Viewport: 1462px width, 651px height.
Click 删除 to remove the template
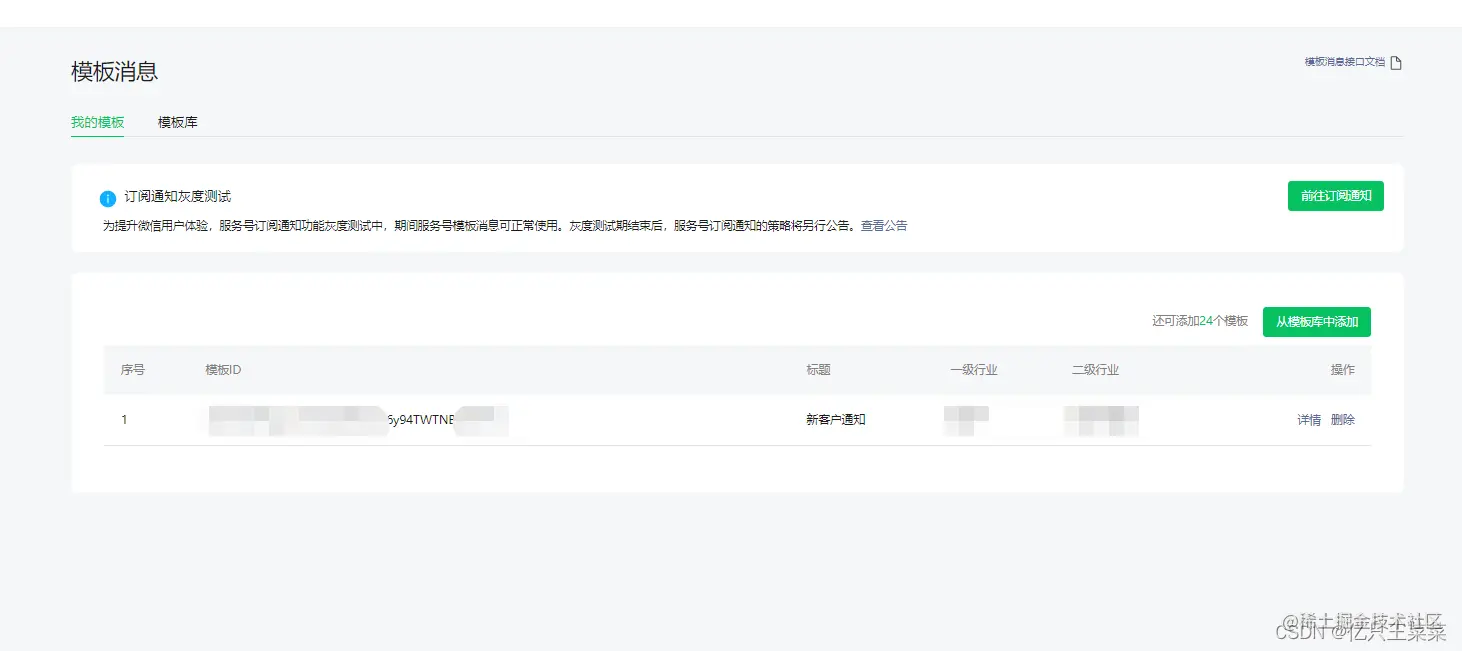1342,419
